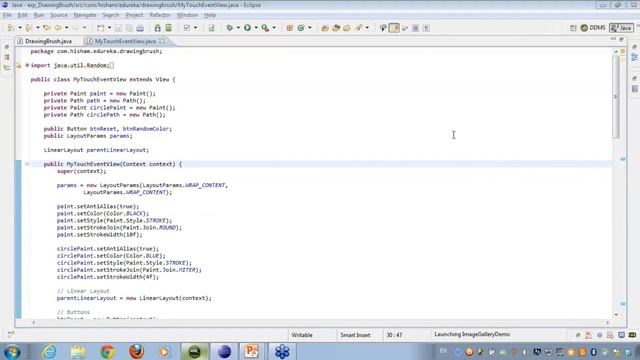Open the Refactor menu
The image size is (640, 360).
[x=160, y=15]
